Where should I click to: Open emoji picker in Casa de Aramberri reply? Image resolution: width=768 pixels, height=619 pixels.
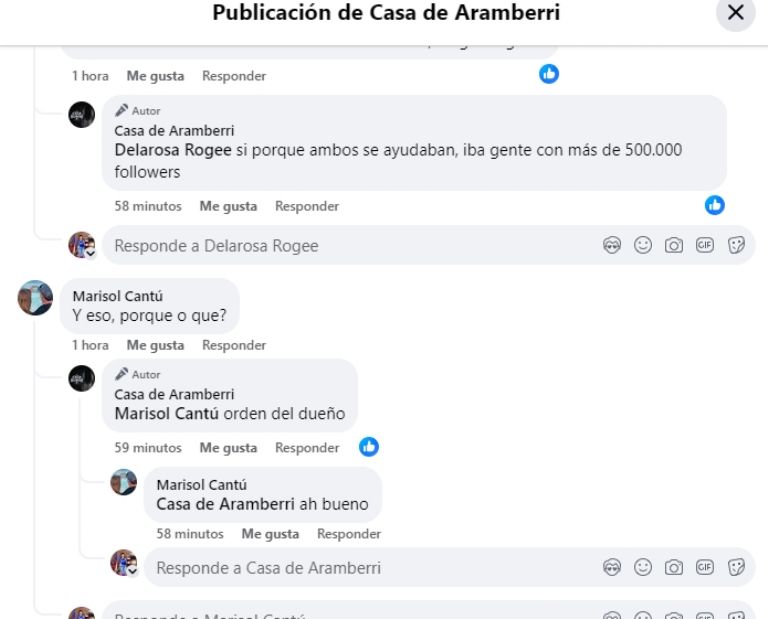click(x=643, y=567)
